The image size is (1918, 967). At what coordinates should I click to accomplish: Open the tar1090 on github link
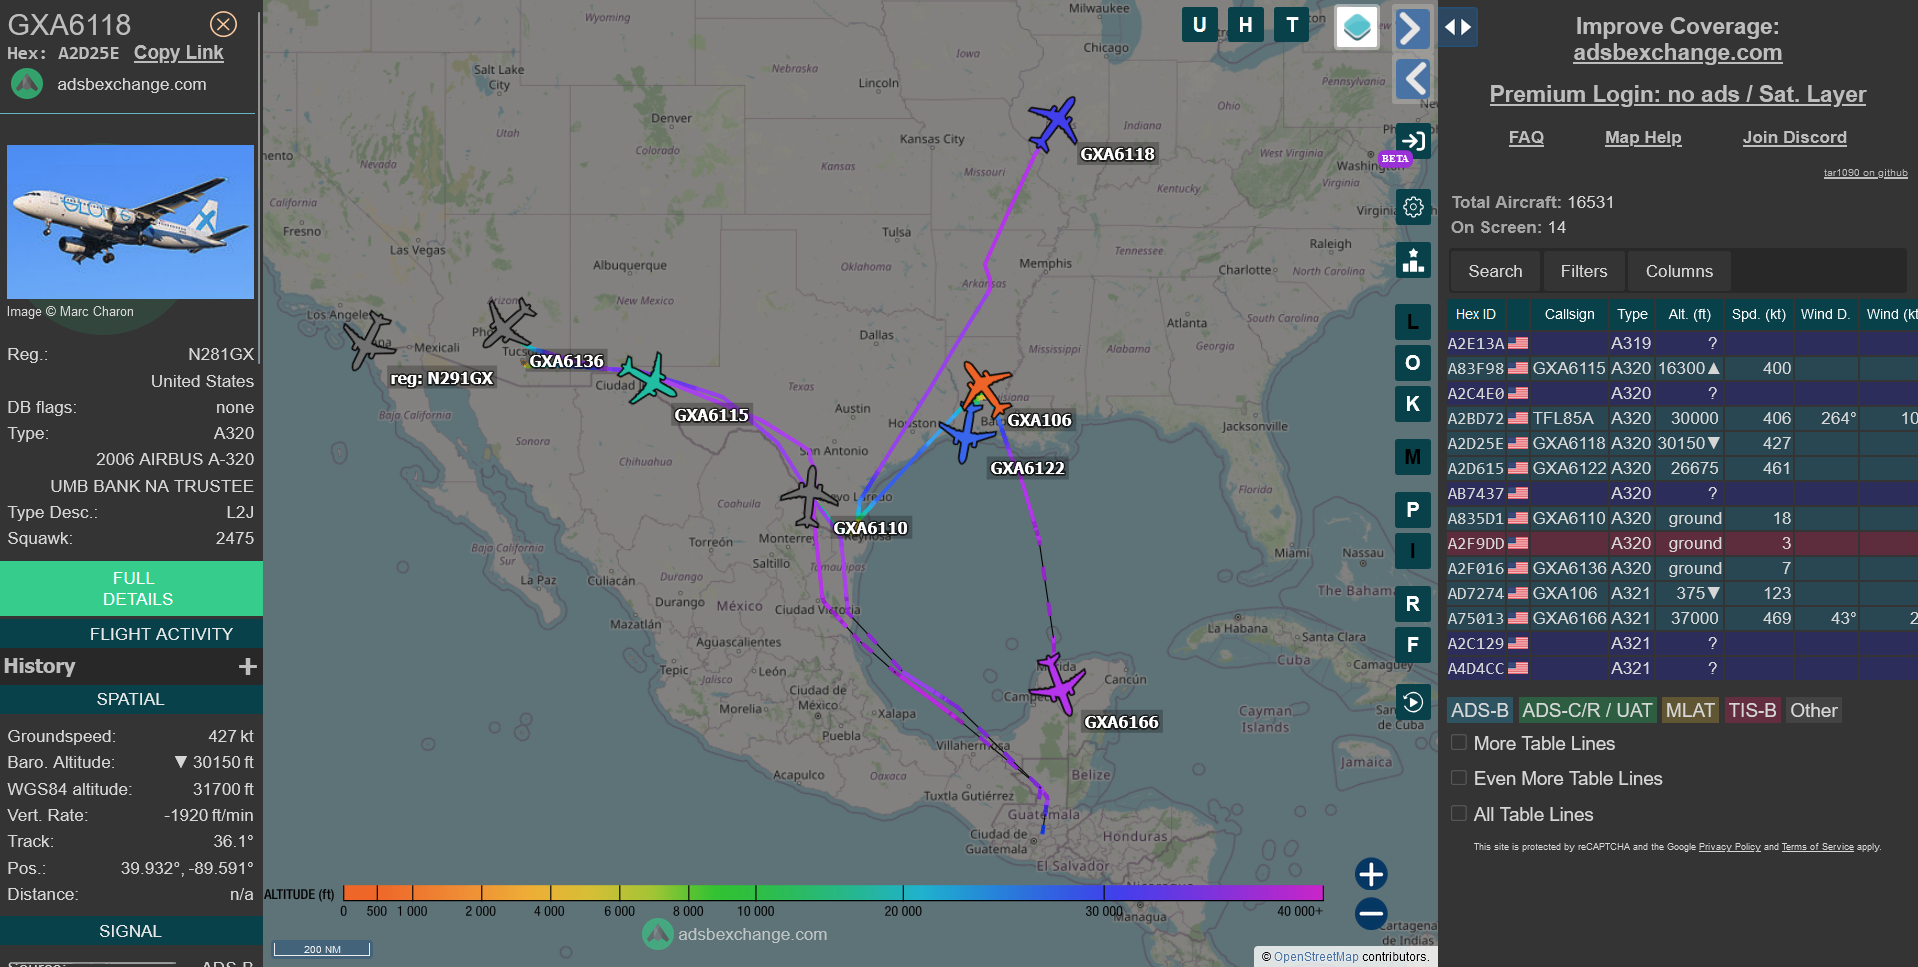point(1865,173)
